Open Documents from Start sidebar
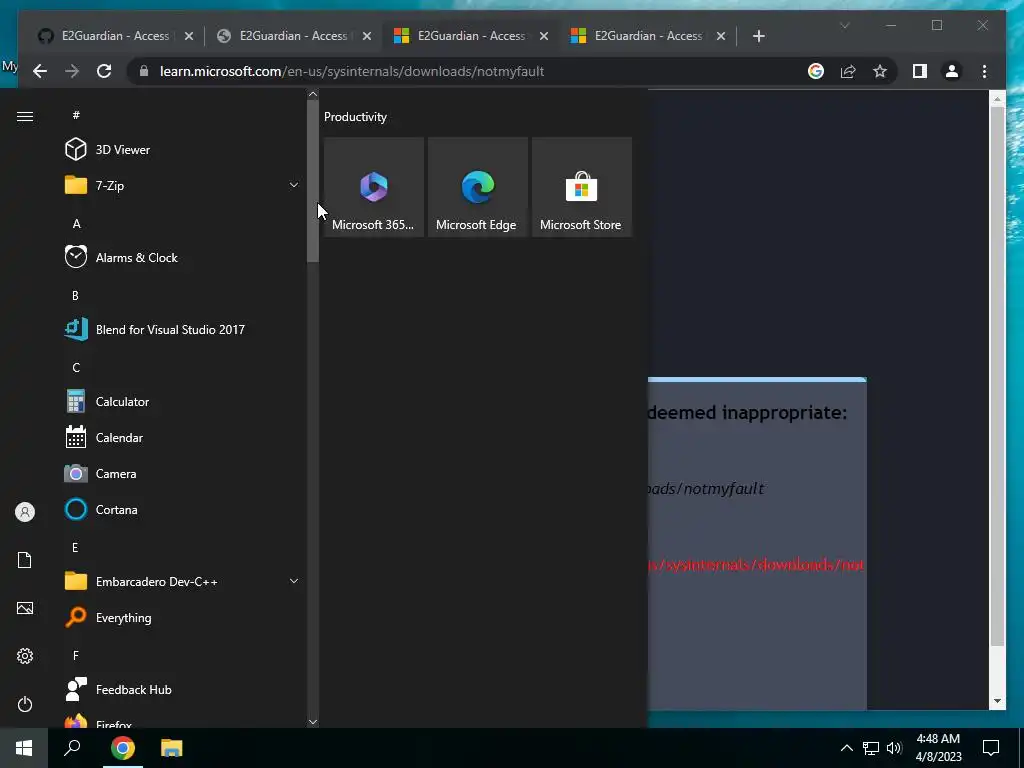This screenshot has width=1024, height=768. tap(25, 560)
